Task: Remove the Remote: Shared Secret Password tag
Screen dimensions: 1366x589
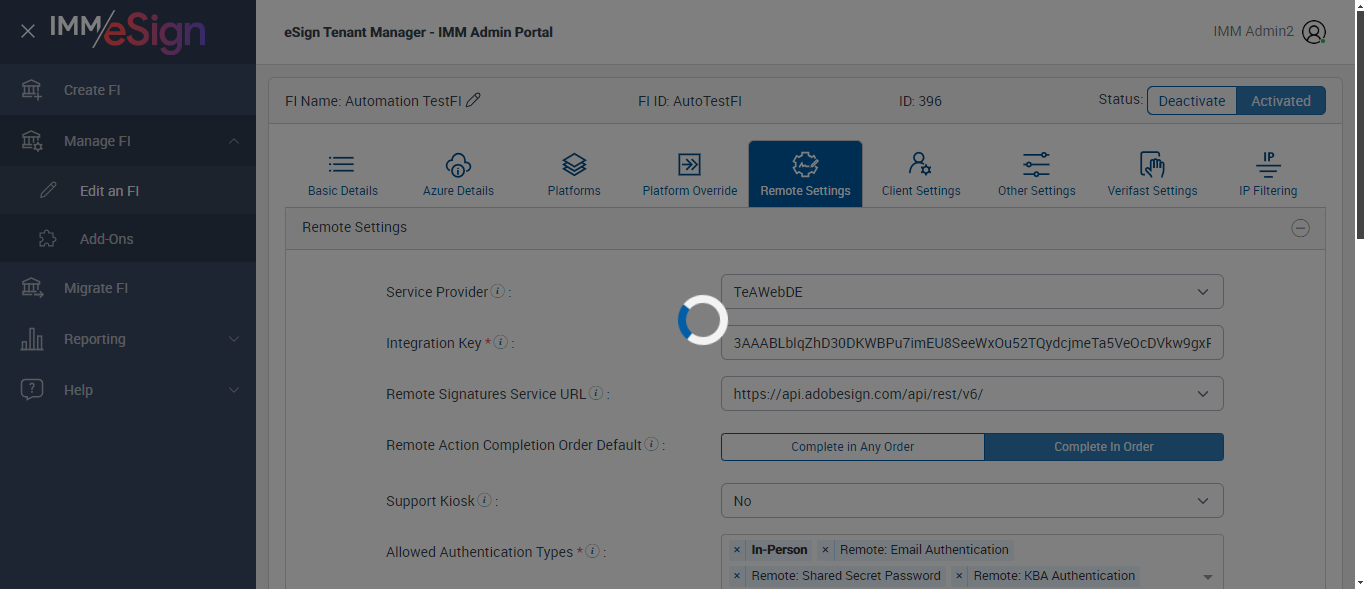Action: coord(737,576)
